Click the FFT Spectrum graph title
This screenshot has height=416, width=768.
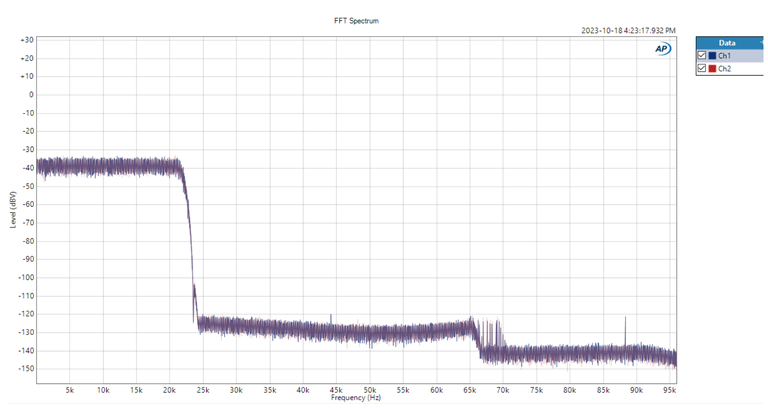click(x=356, y=20)
